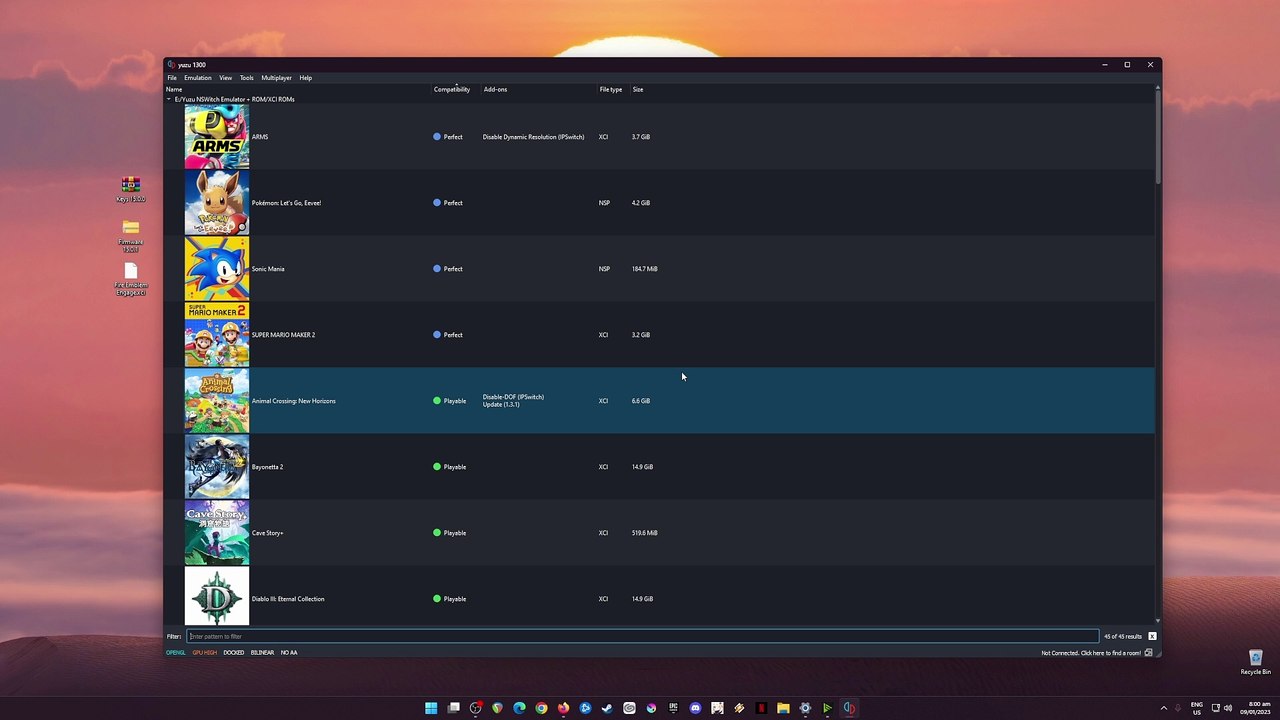Sort by the Size column header
Viewport: 1280px width, 720px height.
638,90
